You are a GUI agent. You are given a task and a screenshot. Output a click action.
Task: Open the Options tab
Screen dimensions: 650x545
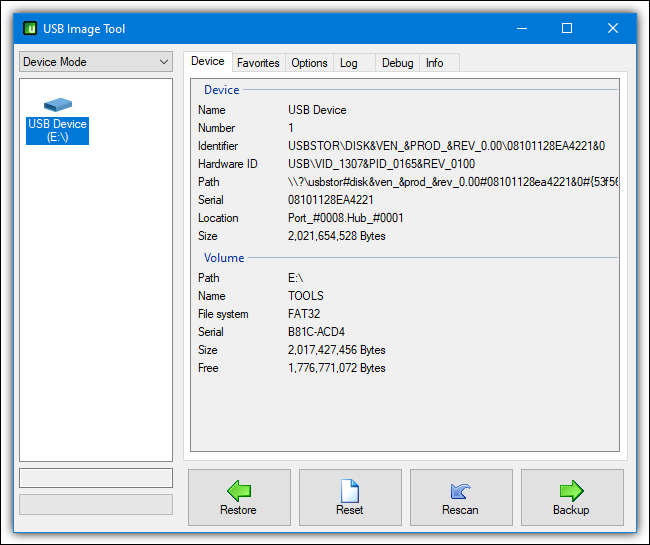[309, 63]
